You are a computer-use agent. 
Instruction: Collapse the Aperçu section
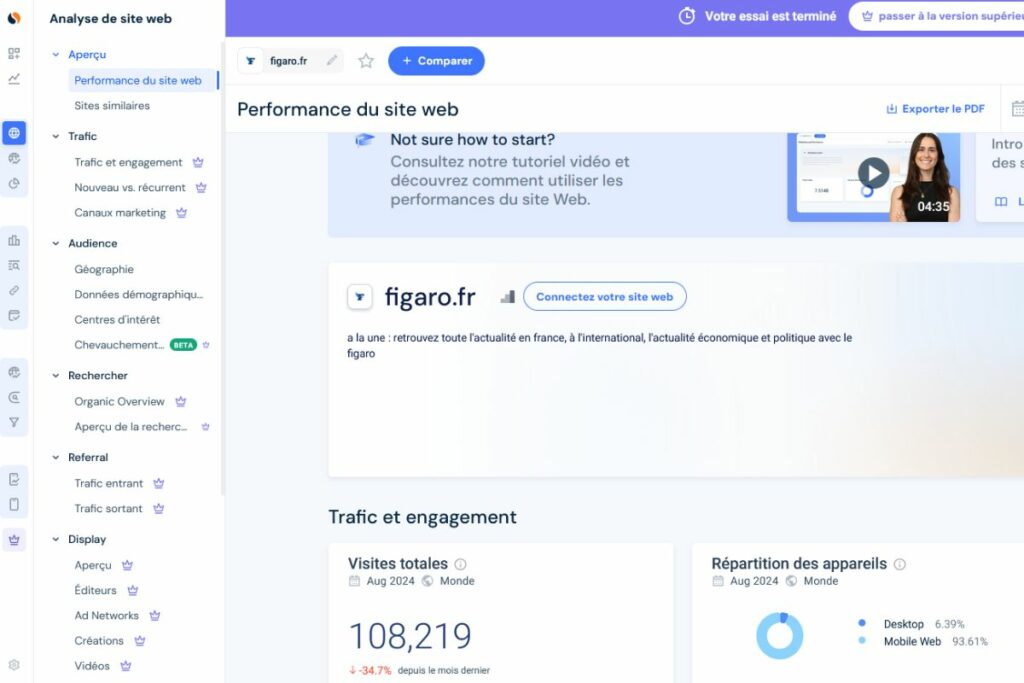[56, 55]
